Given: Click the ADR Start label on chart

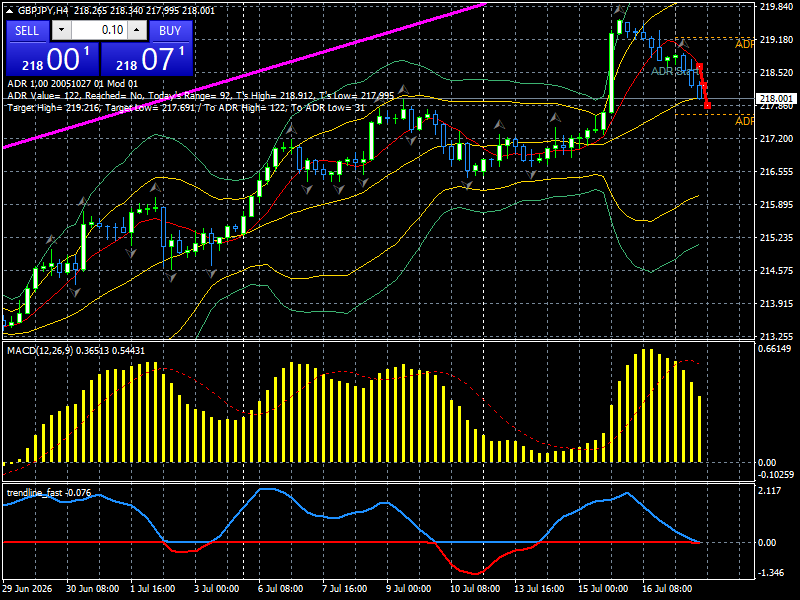Looking at the screenshot, I should pyautogui.click(x=674, y=71).
